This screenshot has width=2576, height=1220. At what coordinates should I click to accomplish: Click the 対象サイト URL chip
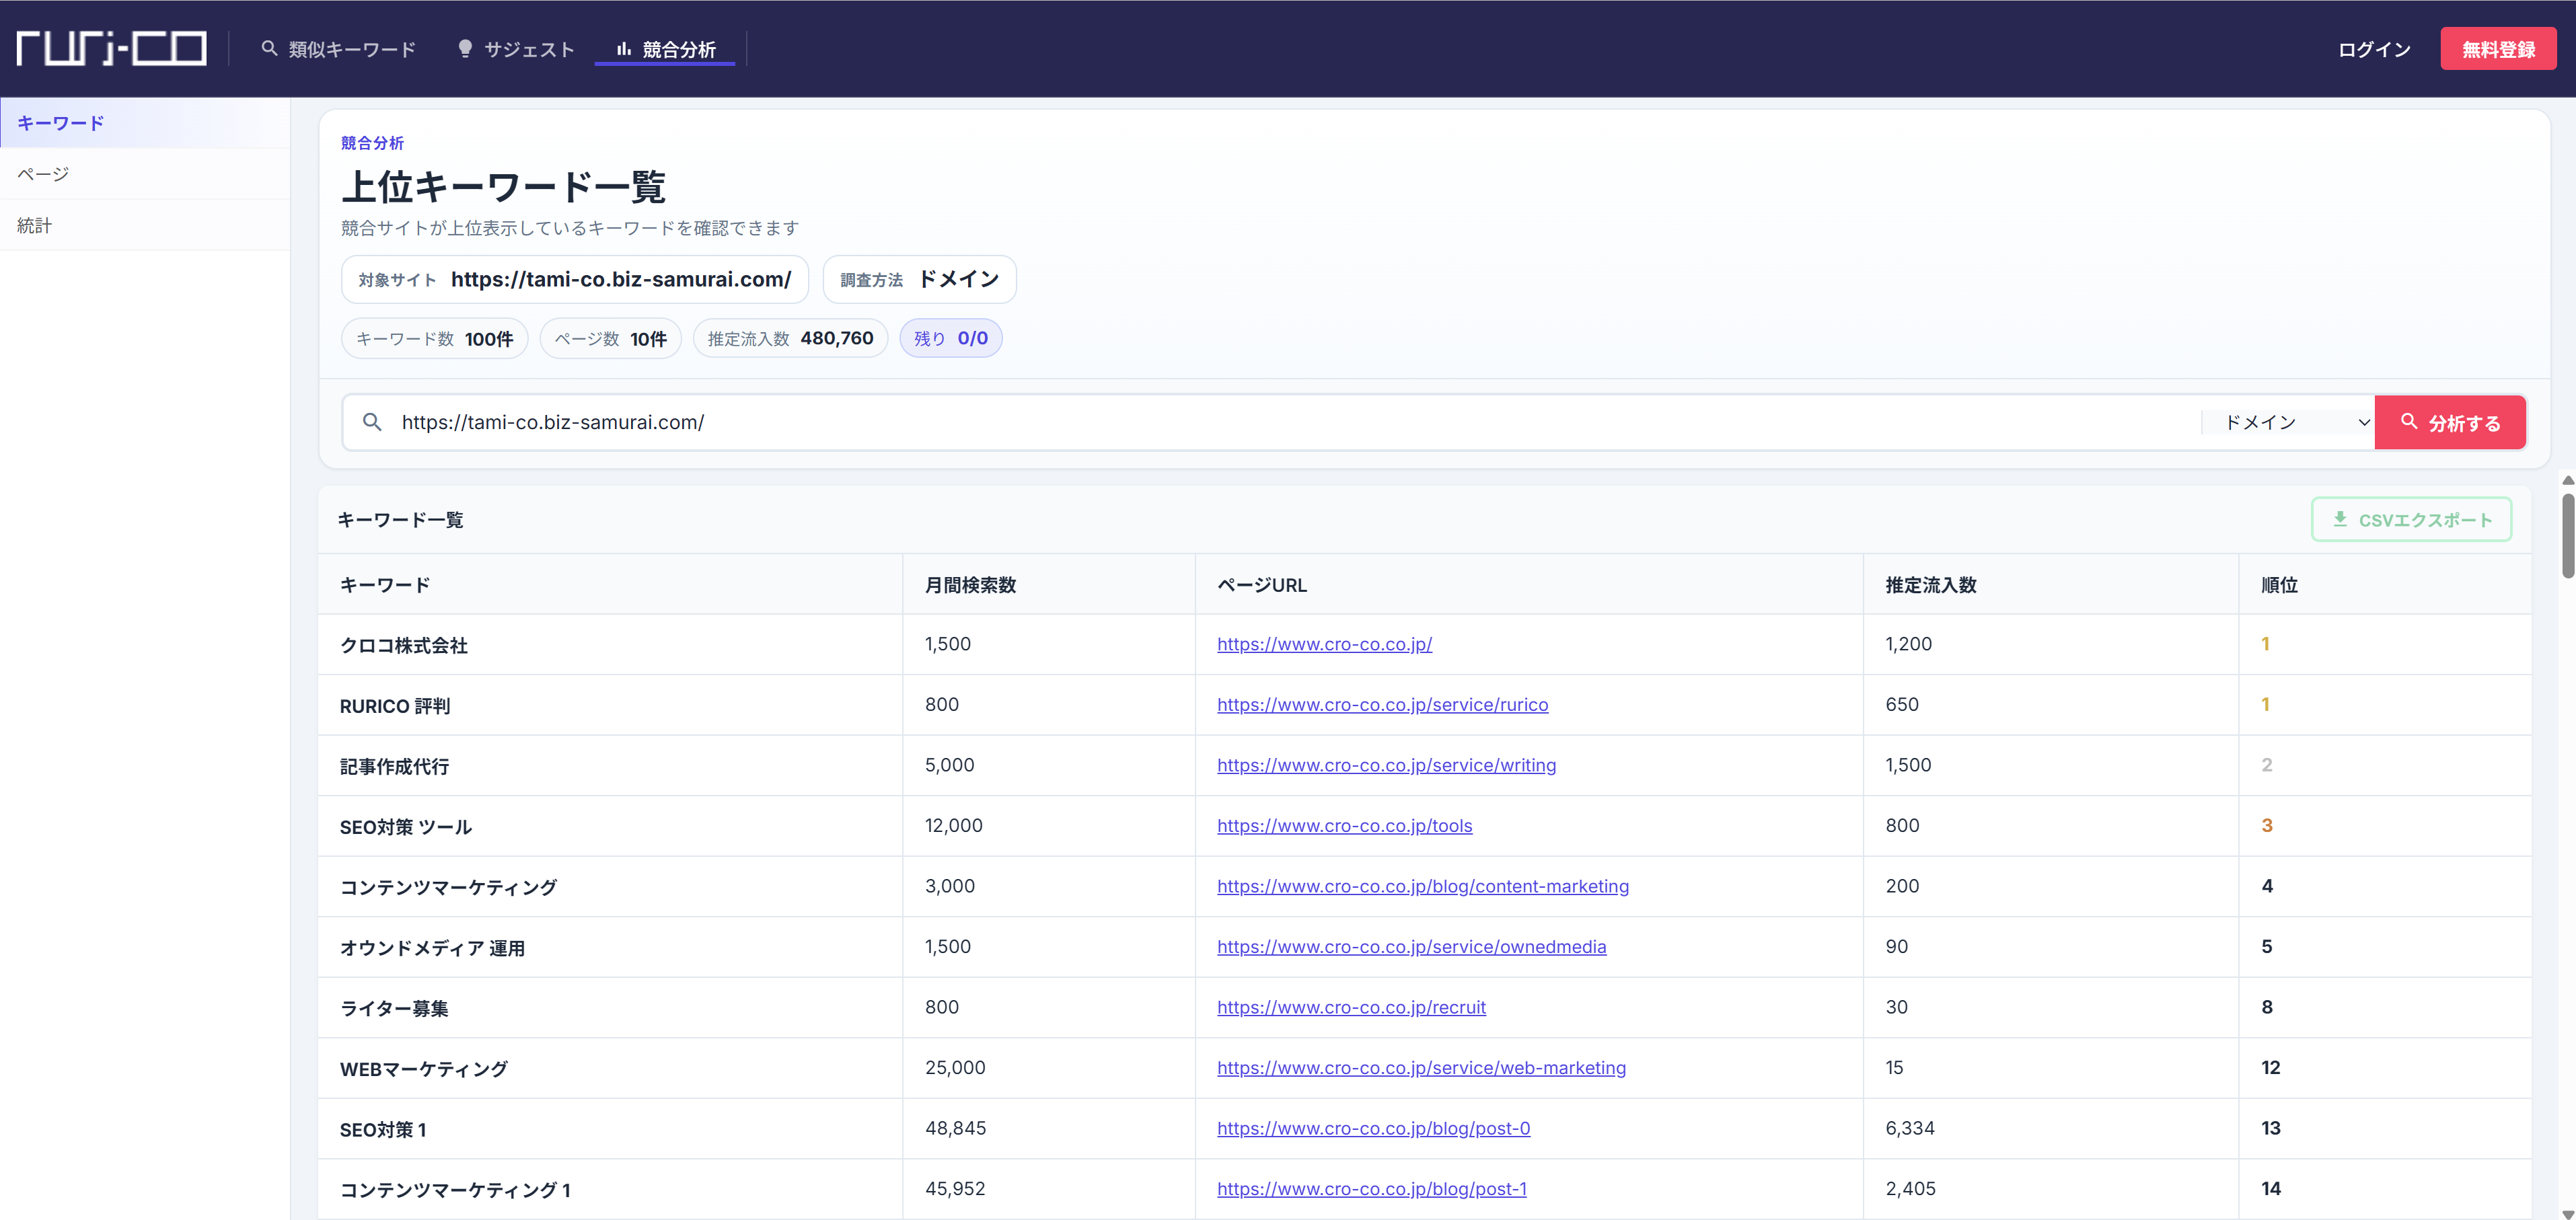point(575,279)
